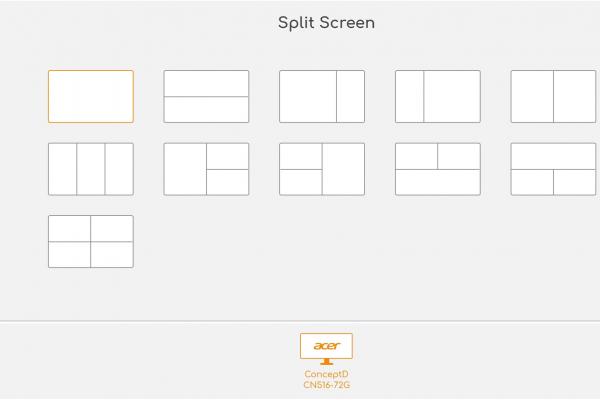
Task: Click large right pane of stacked-left layout
Action: [x=343, y=169]
